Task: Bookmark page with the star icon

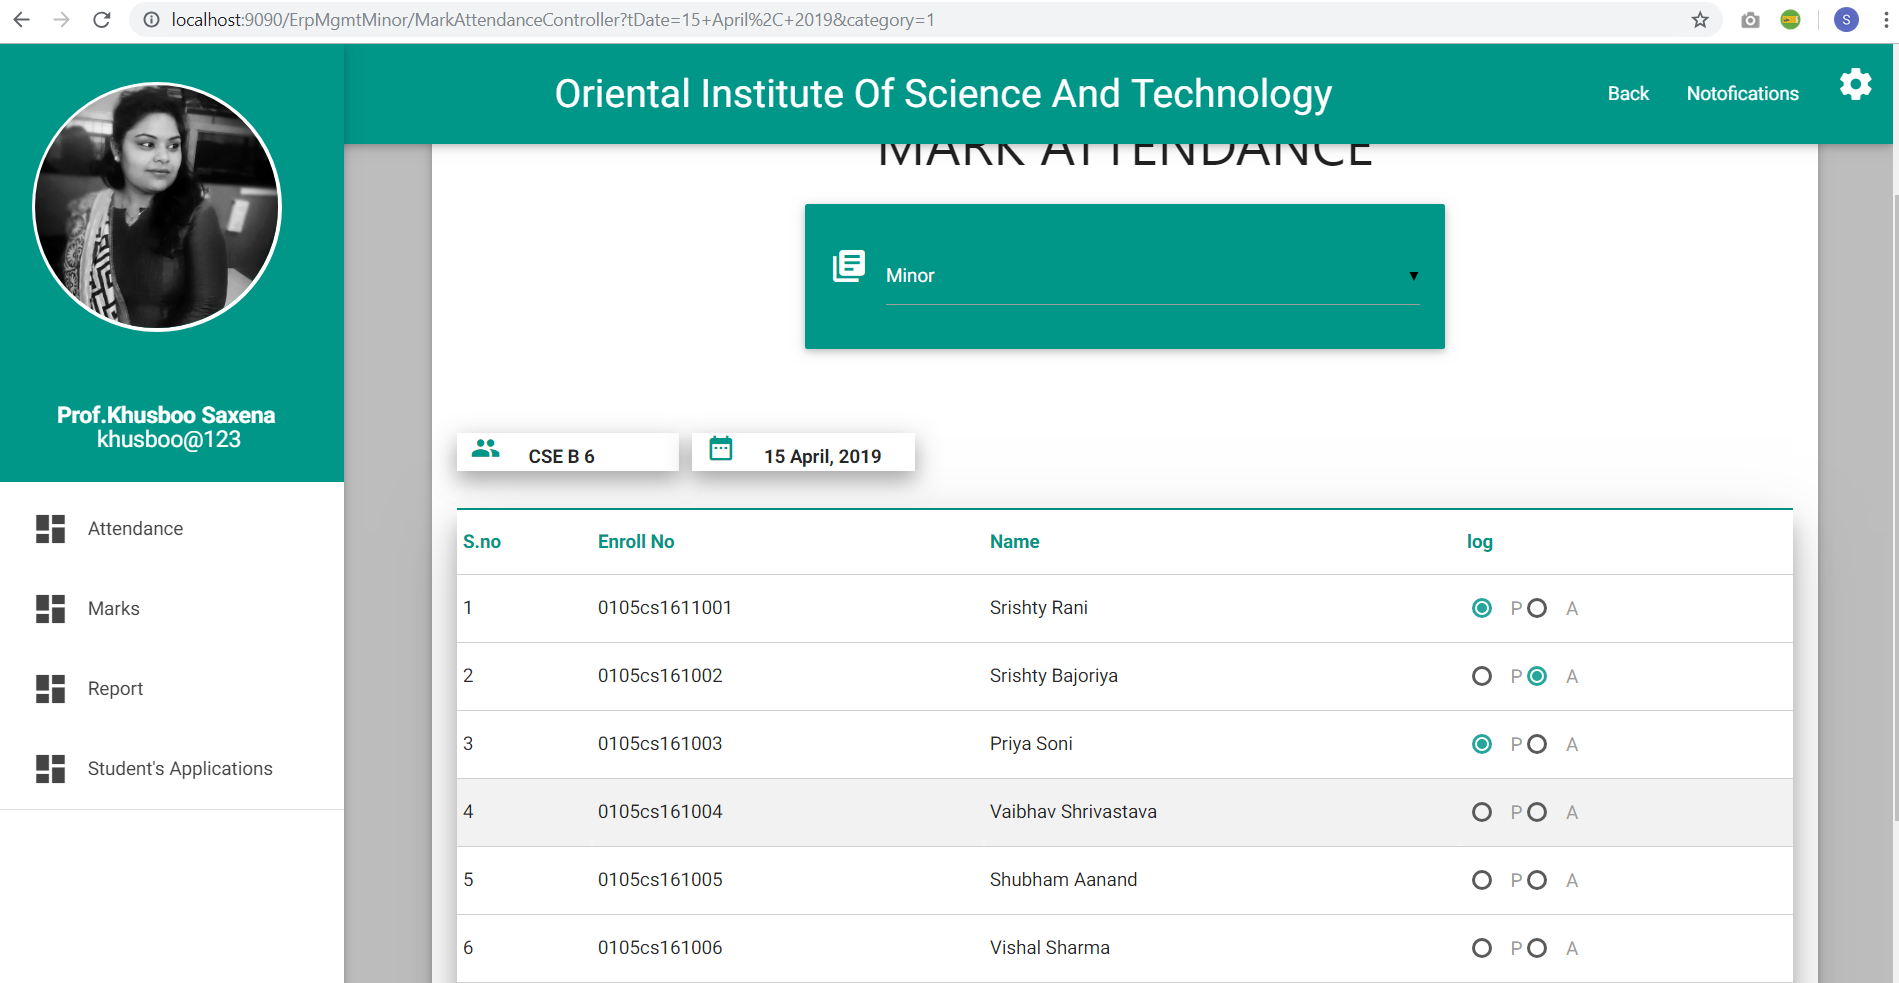Action: click(x=1700, y=20)
